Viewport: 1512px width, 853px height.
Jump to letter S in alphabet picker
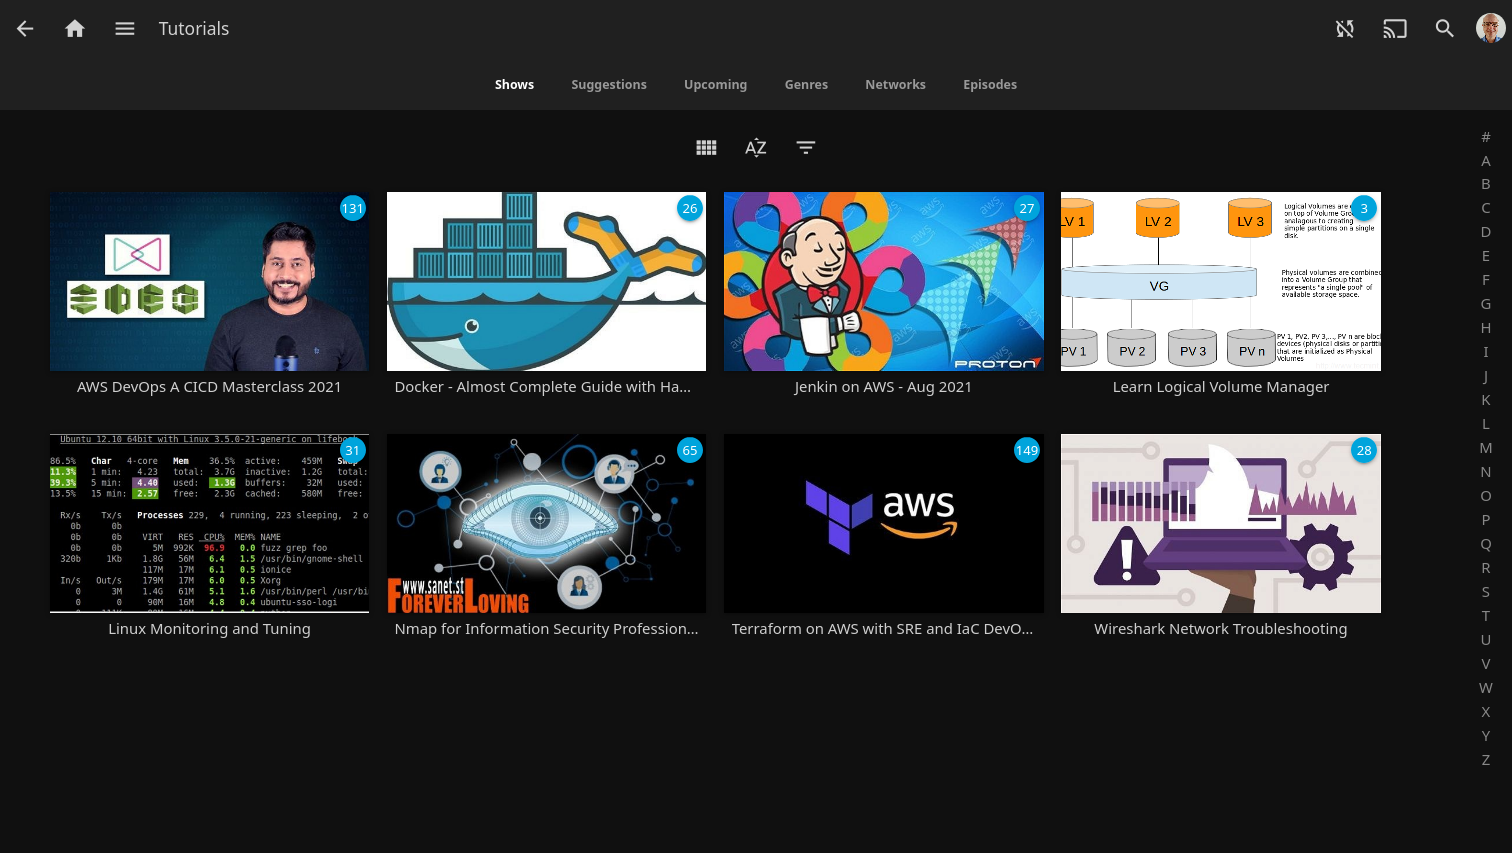1486,593
